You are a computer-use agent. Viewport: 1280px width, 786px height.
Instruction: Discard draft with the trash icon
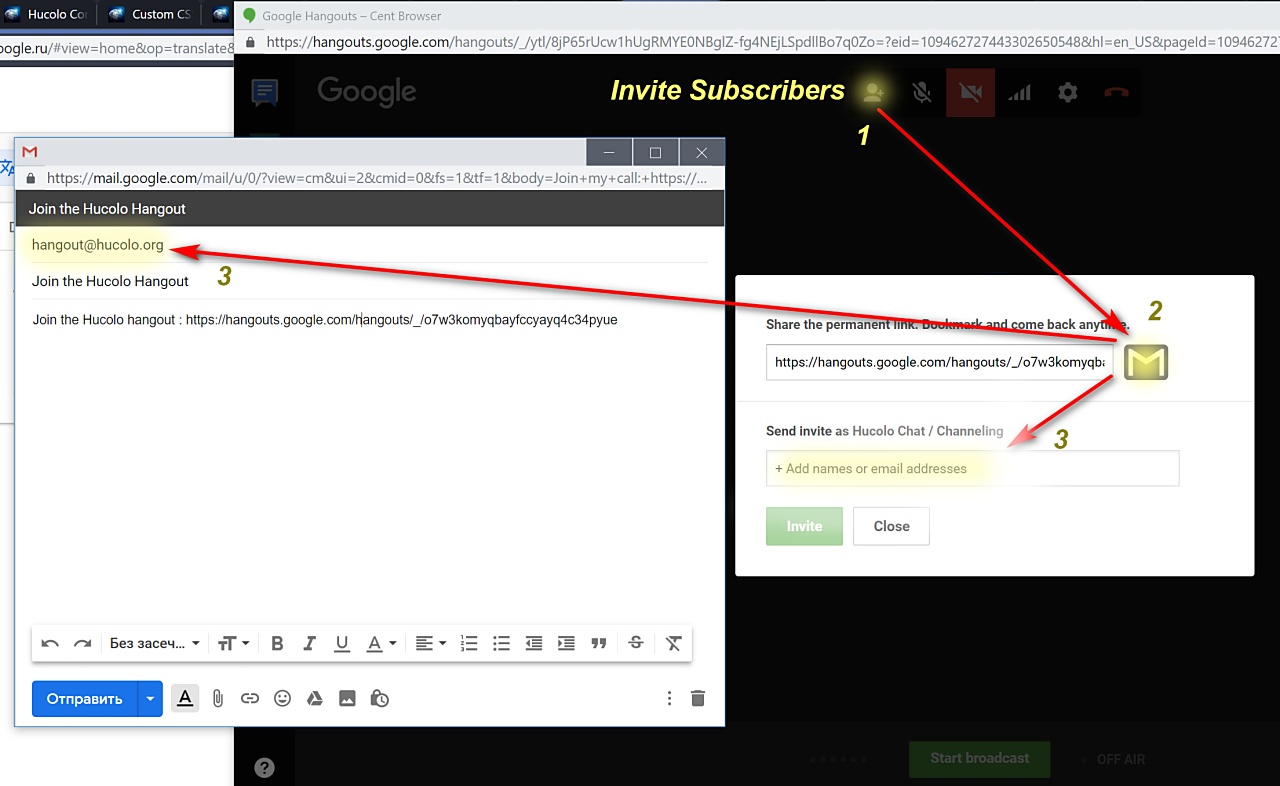tap(698, 699)
